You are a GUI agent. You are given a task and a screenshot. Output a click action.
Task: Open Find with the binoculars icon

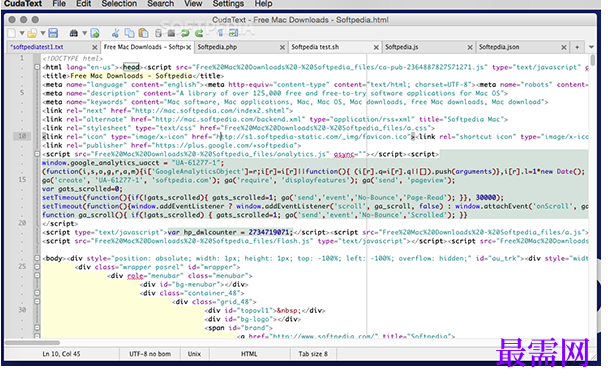[74, 33]
